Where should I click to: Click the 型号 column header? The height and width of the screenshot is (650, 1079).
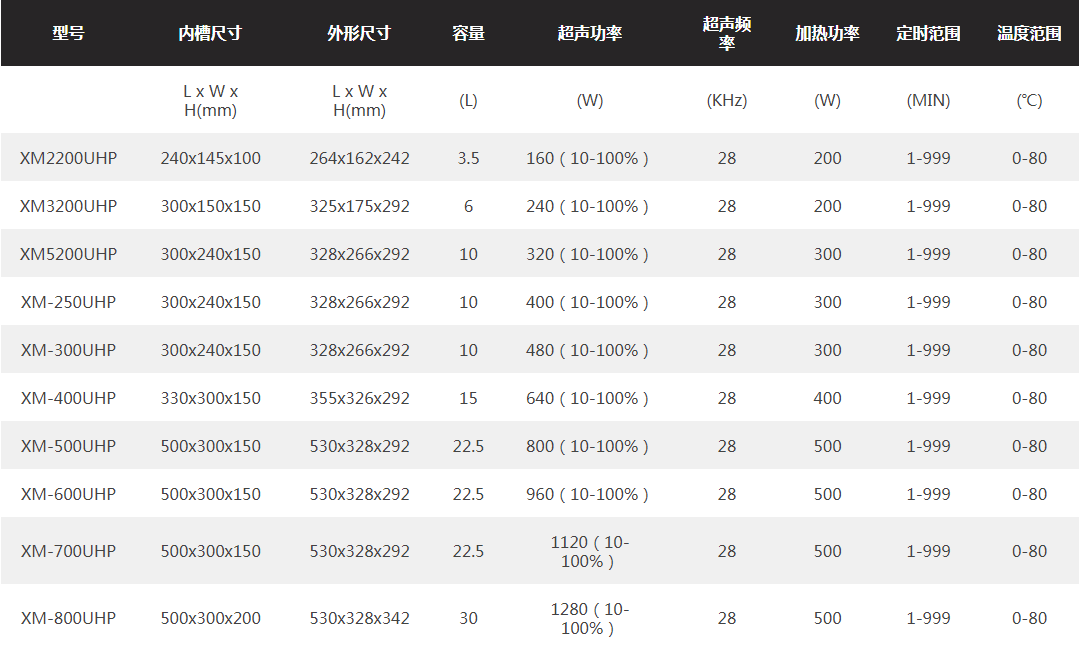(68, 33)
